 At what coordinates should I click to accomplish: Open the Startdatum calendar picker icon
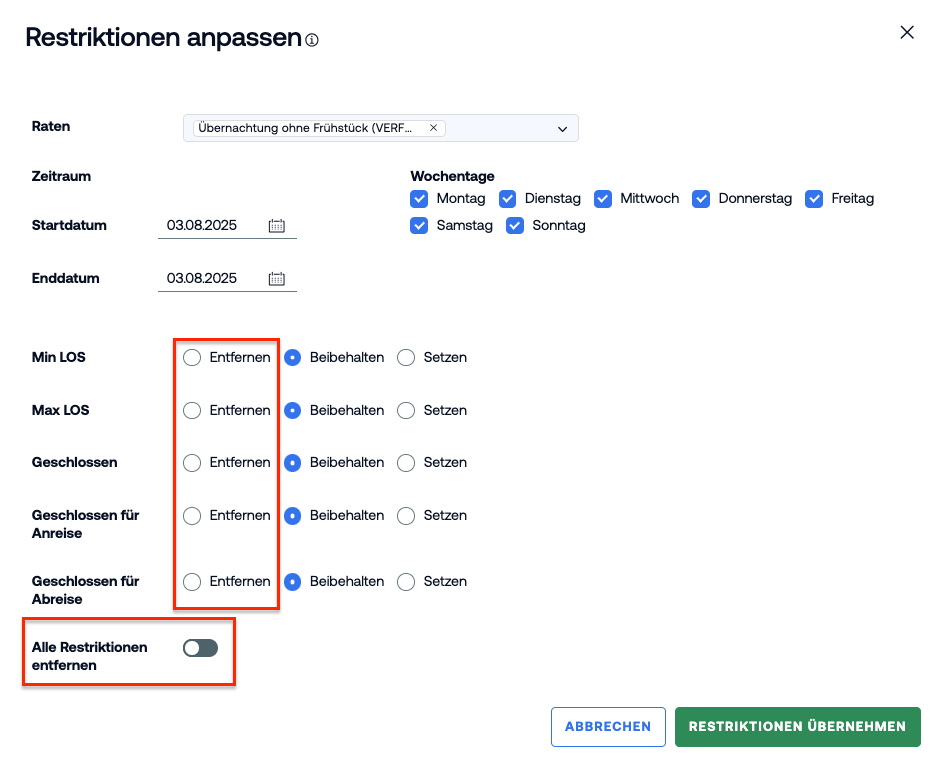pos(276,226)
